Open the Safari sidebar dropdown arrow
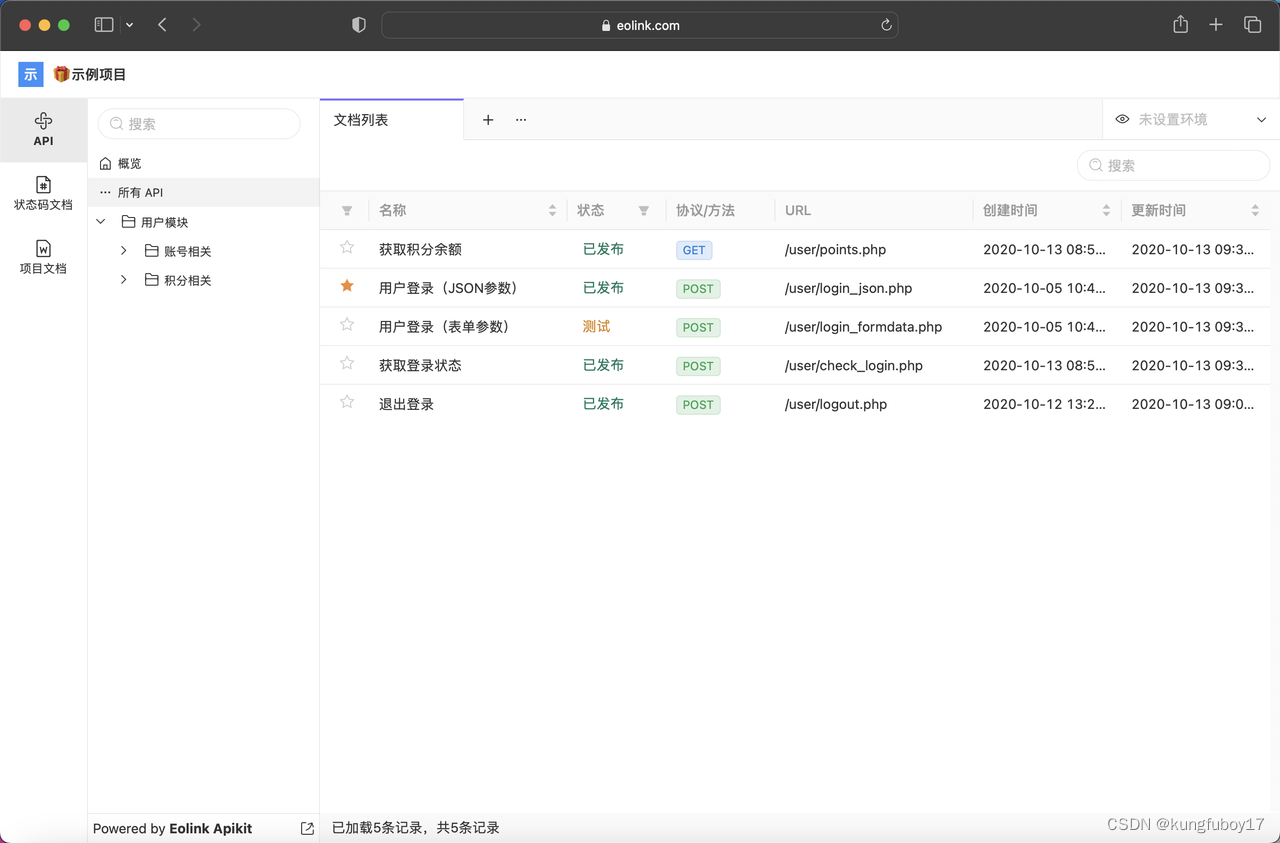This screenshot has width=1280, height=843. click(129, 25)
